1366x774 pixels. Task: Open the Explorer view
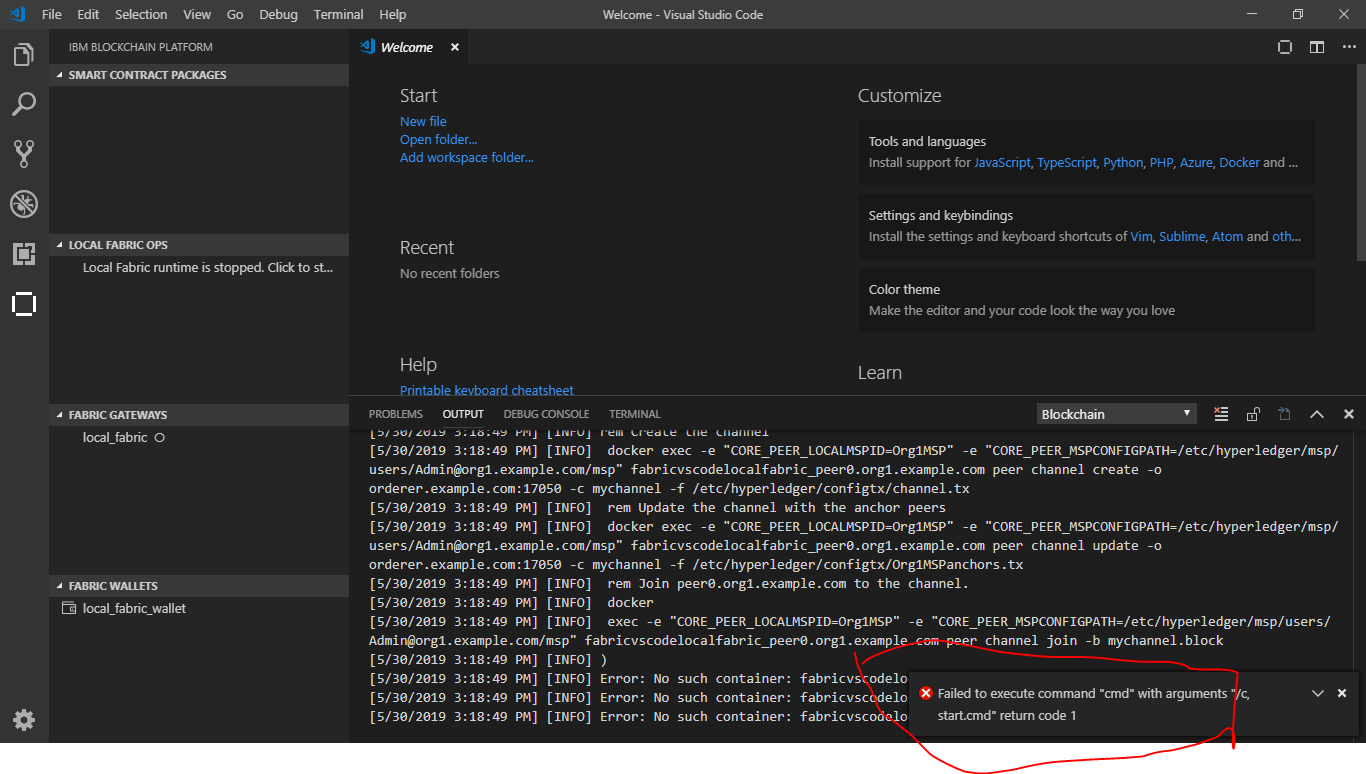(x=24, y=55)
